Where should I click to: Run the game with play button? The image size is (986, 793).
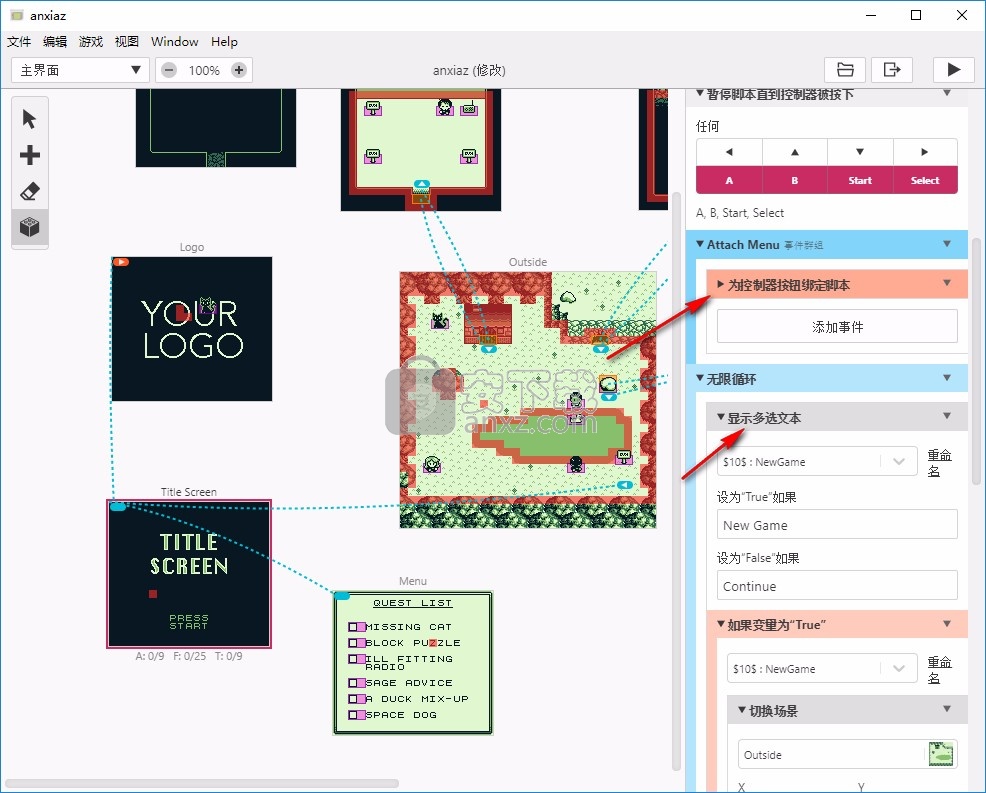click(953, 69)
